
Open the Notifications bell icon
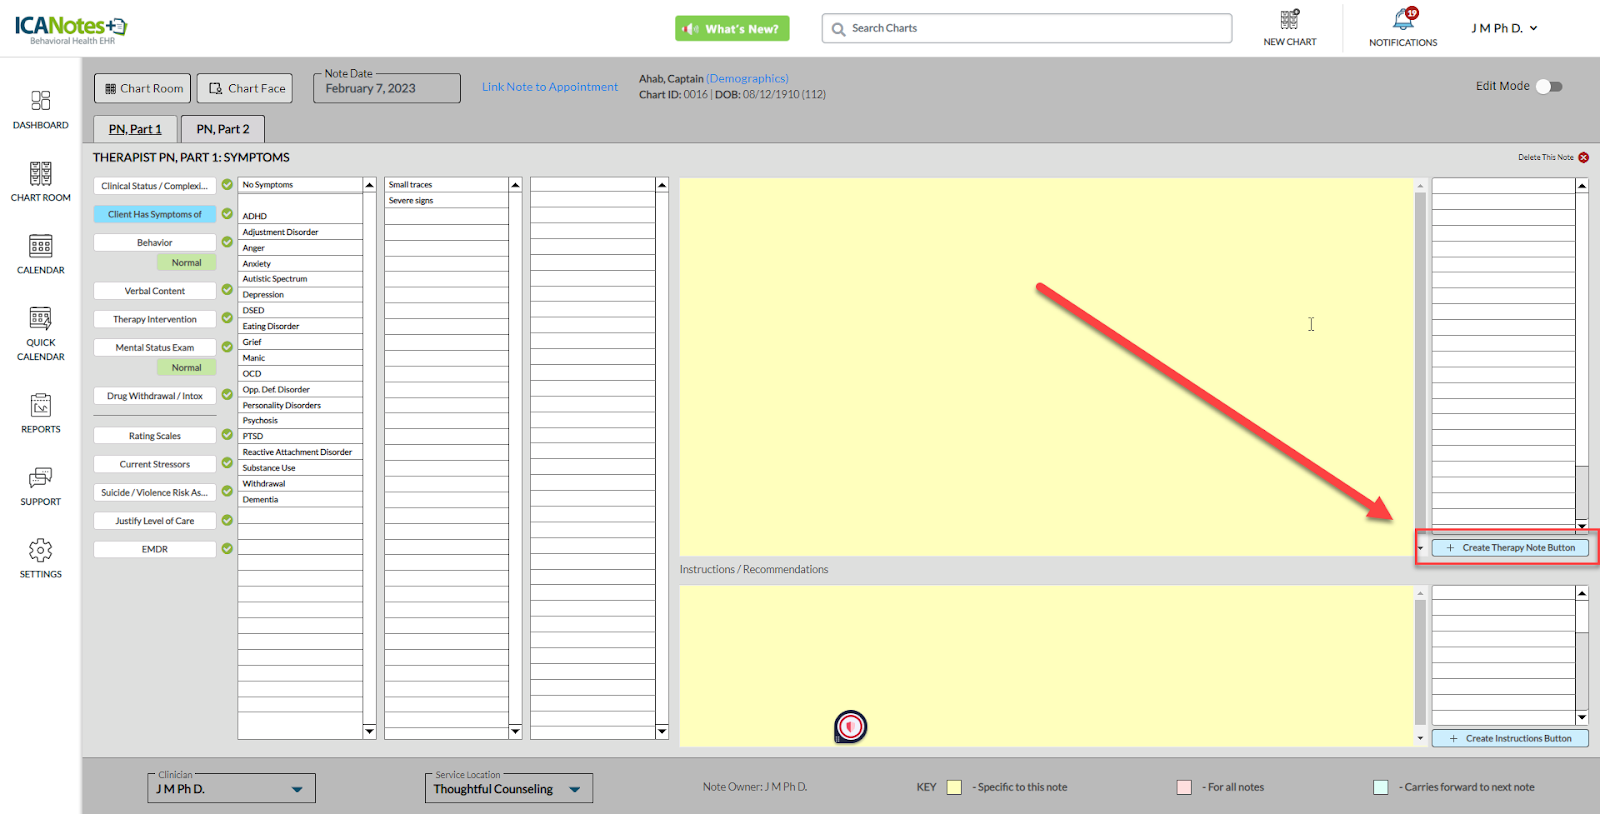pyautogui.click(x=1404, y=19)
